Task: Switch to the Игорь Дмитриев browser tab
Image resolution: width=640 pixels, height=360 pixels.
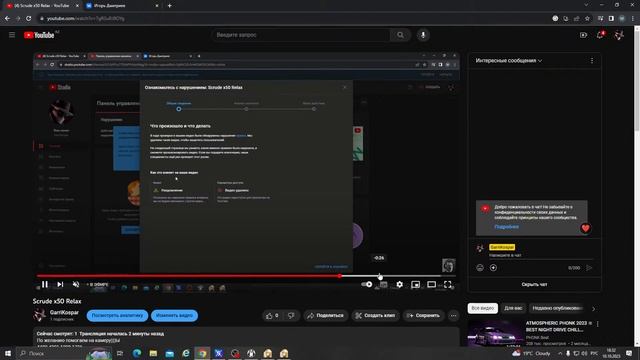Action: click(x=121, y=6)
